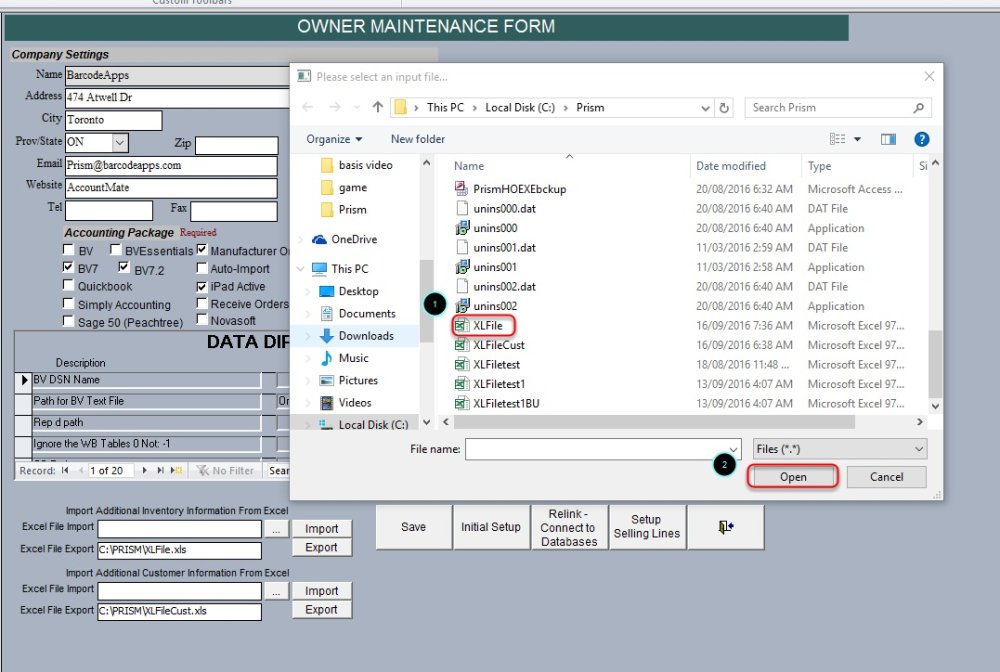Open the Prov/State dropdown
The height and width of the screenshot is (672, 1000).
click(x=120, y=143)
